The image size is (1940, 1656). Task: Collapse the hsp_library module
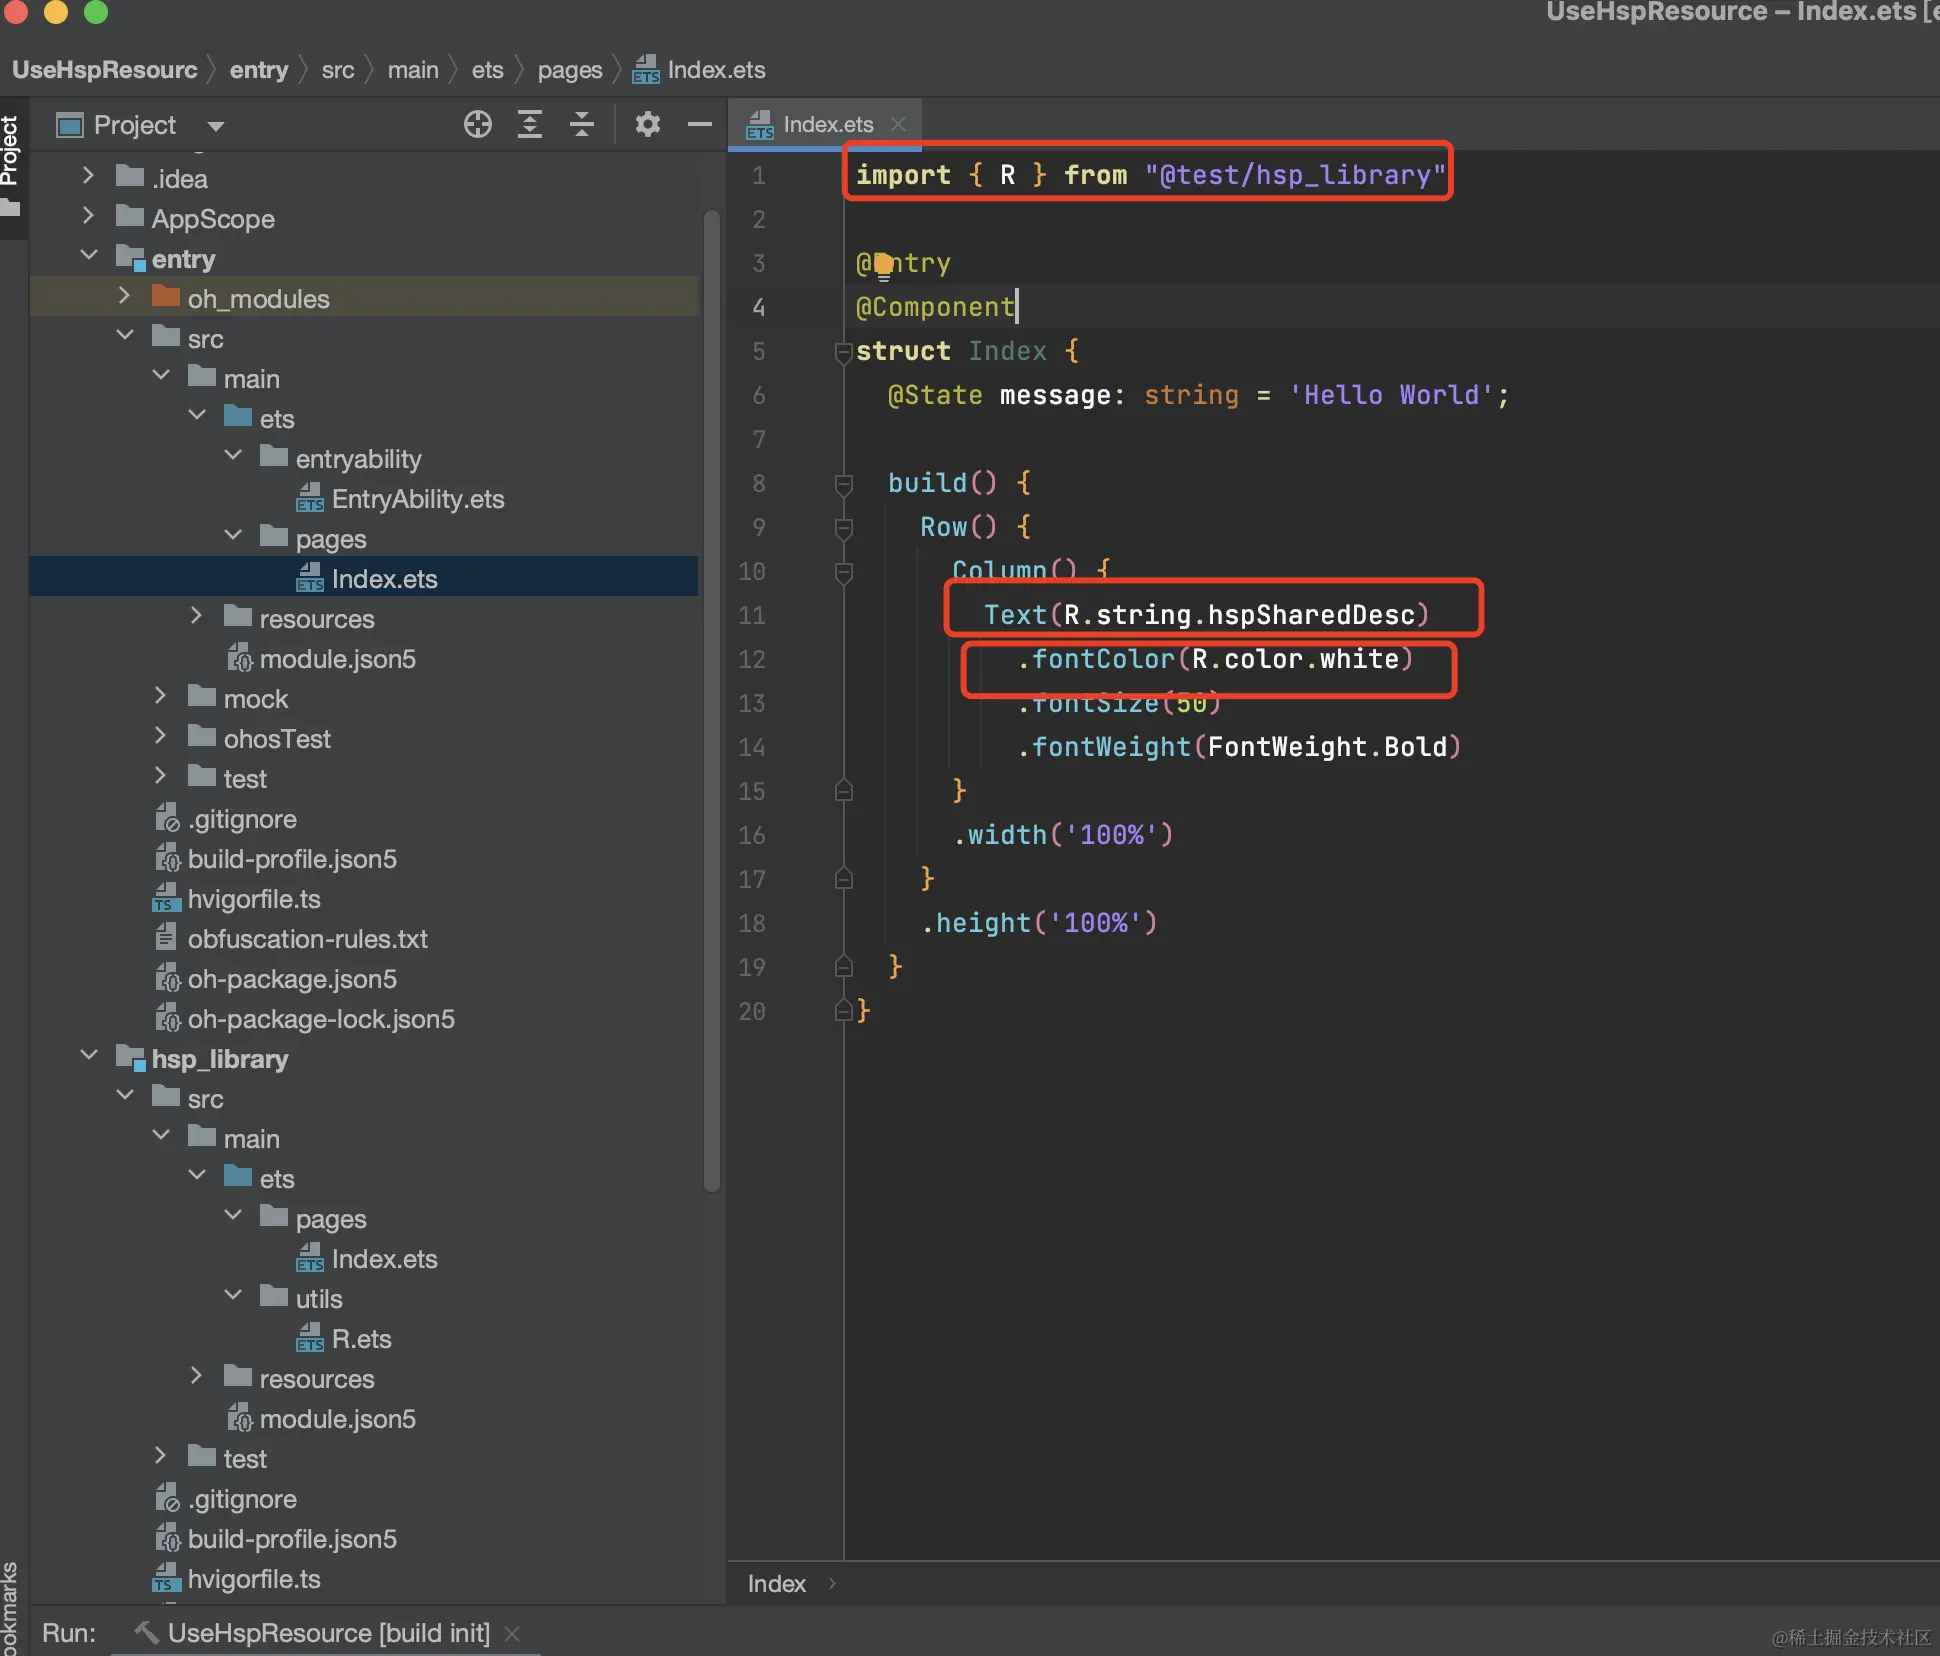click(88, 1055)
